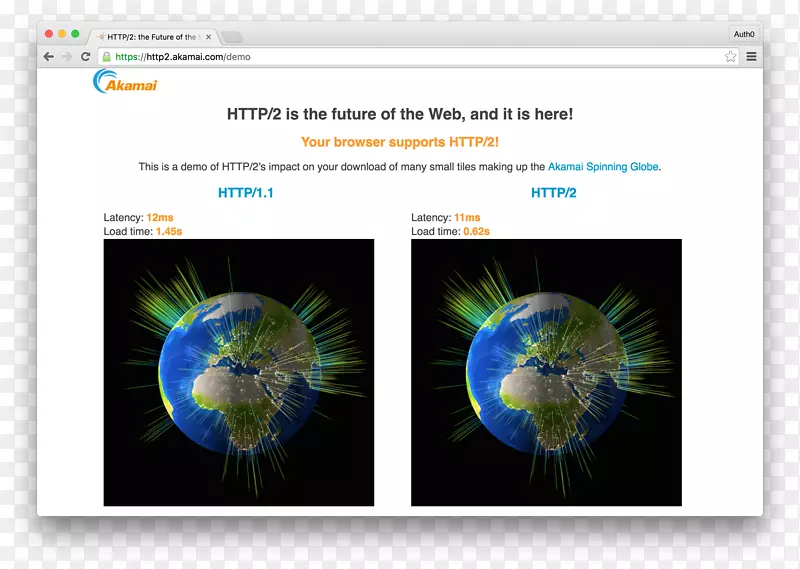Viewport: 800px width, 569px height.
Task: Select the HTTP/2: the Future tab
Action: 154,37
